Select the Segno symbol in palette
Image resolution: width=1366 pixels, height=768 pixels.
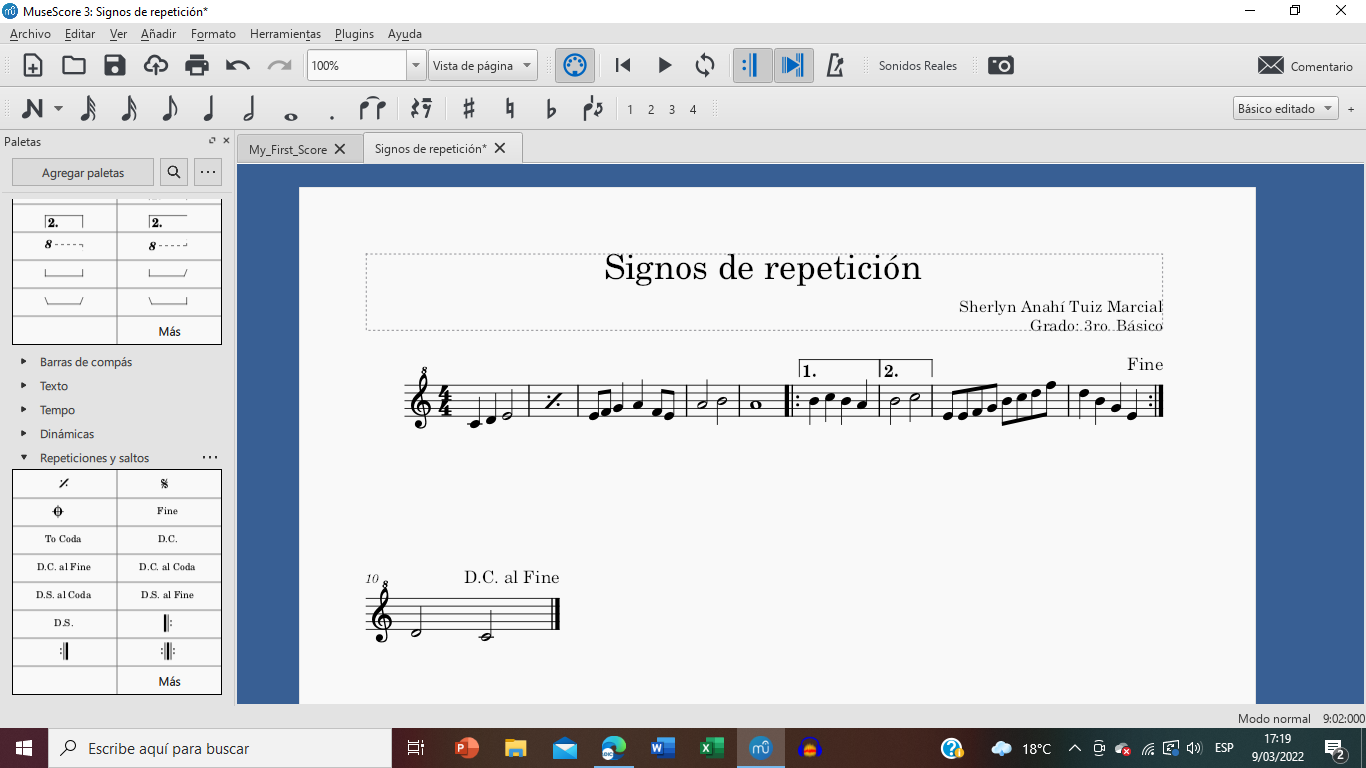[x=169, y=484]
